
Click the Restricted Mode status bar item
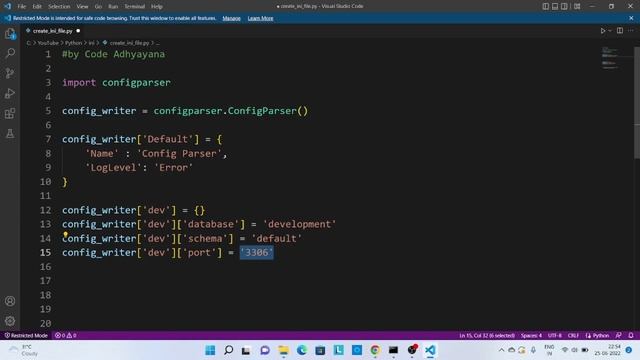[x=26, y=336]
